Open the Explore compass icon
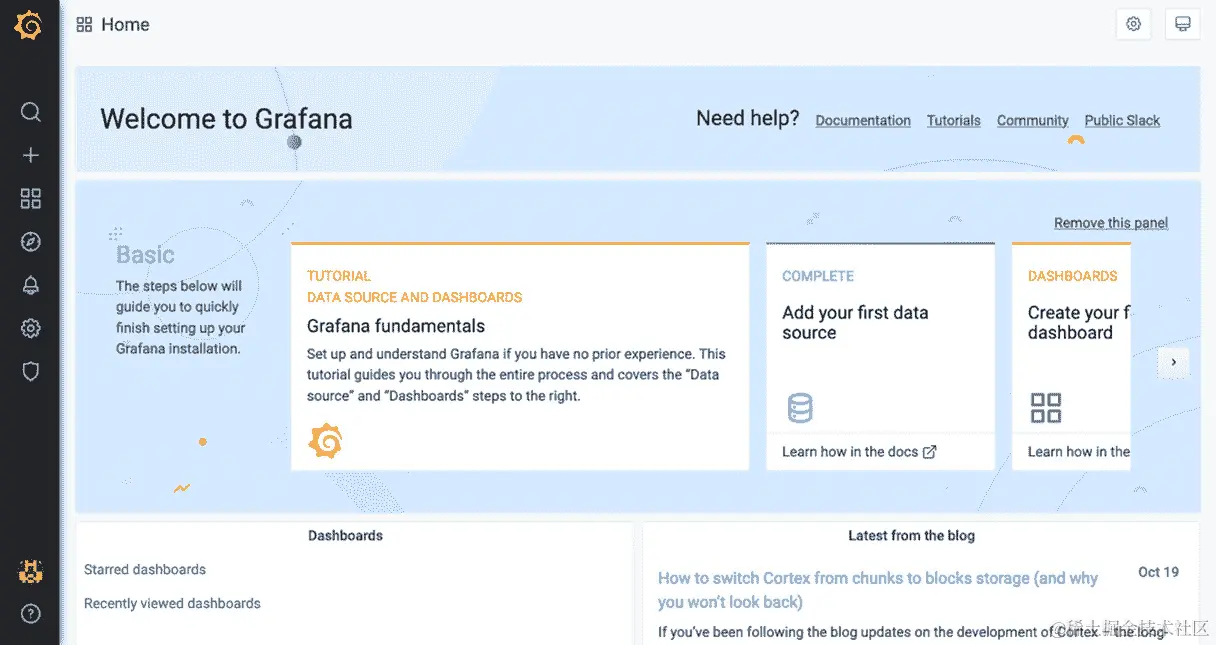This screenshot has height=645, width=1216. point(31,241)
